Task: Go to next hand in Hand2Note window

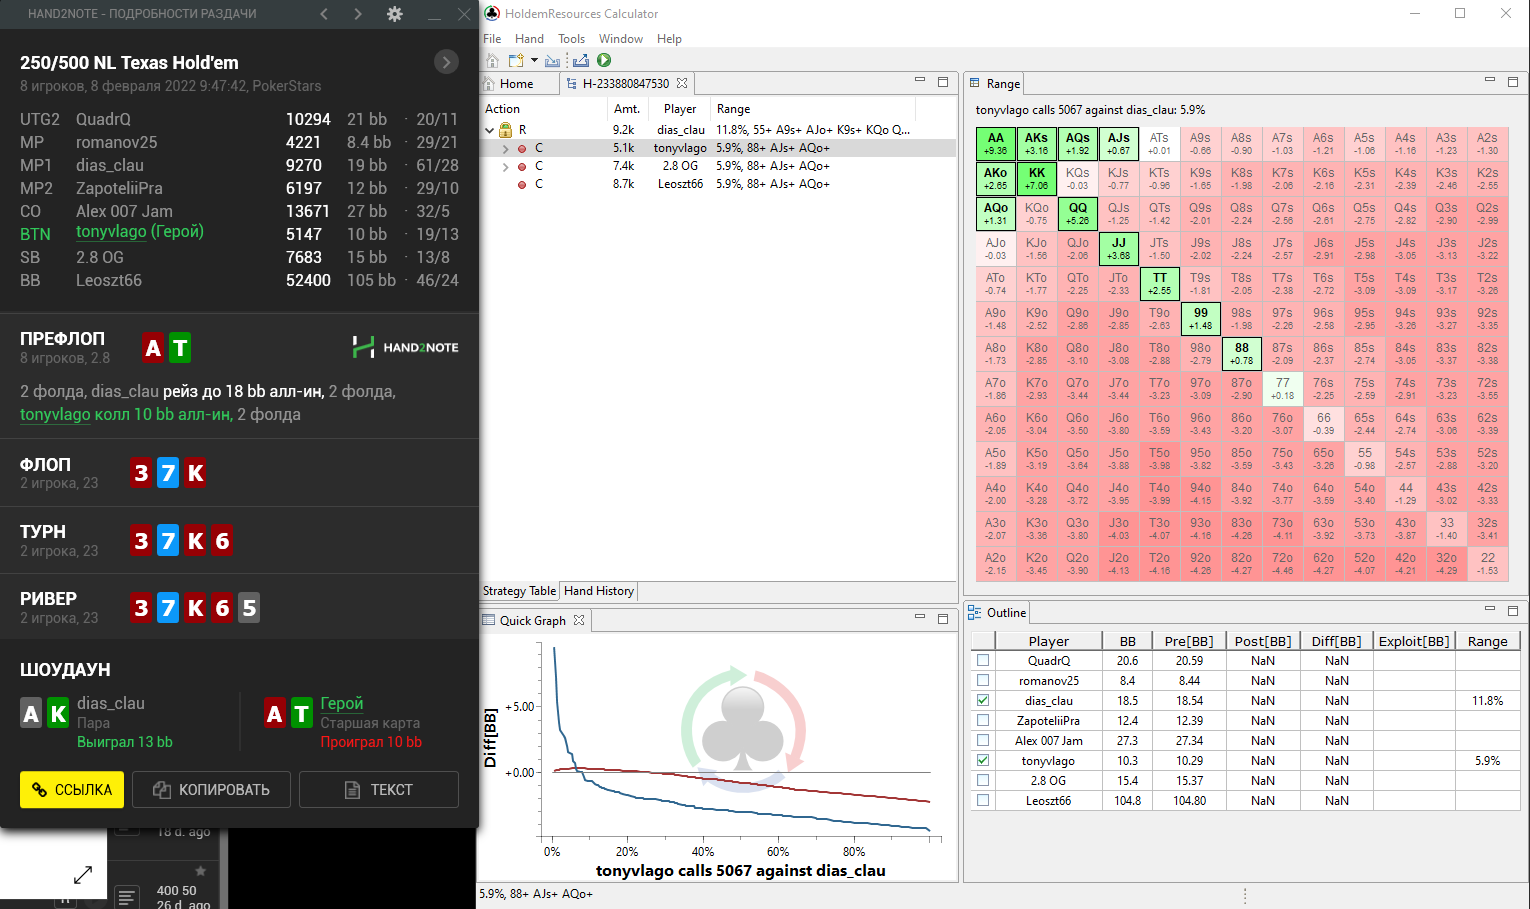Action: tap(358, 14)
